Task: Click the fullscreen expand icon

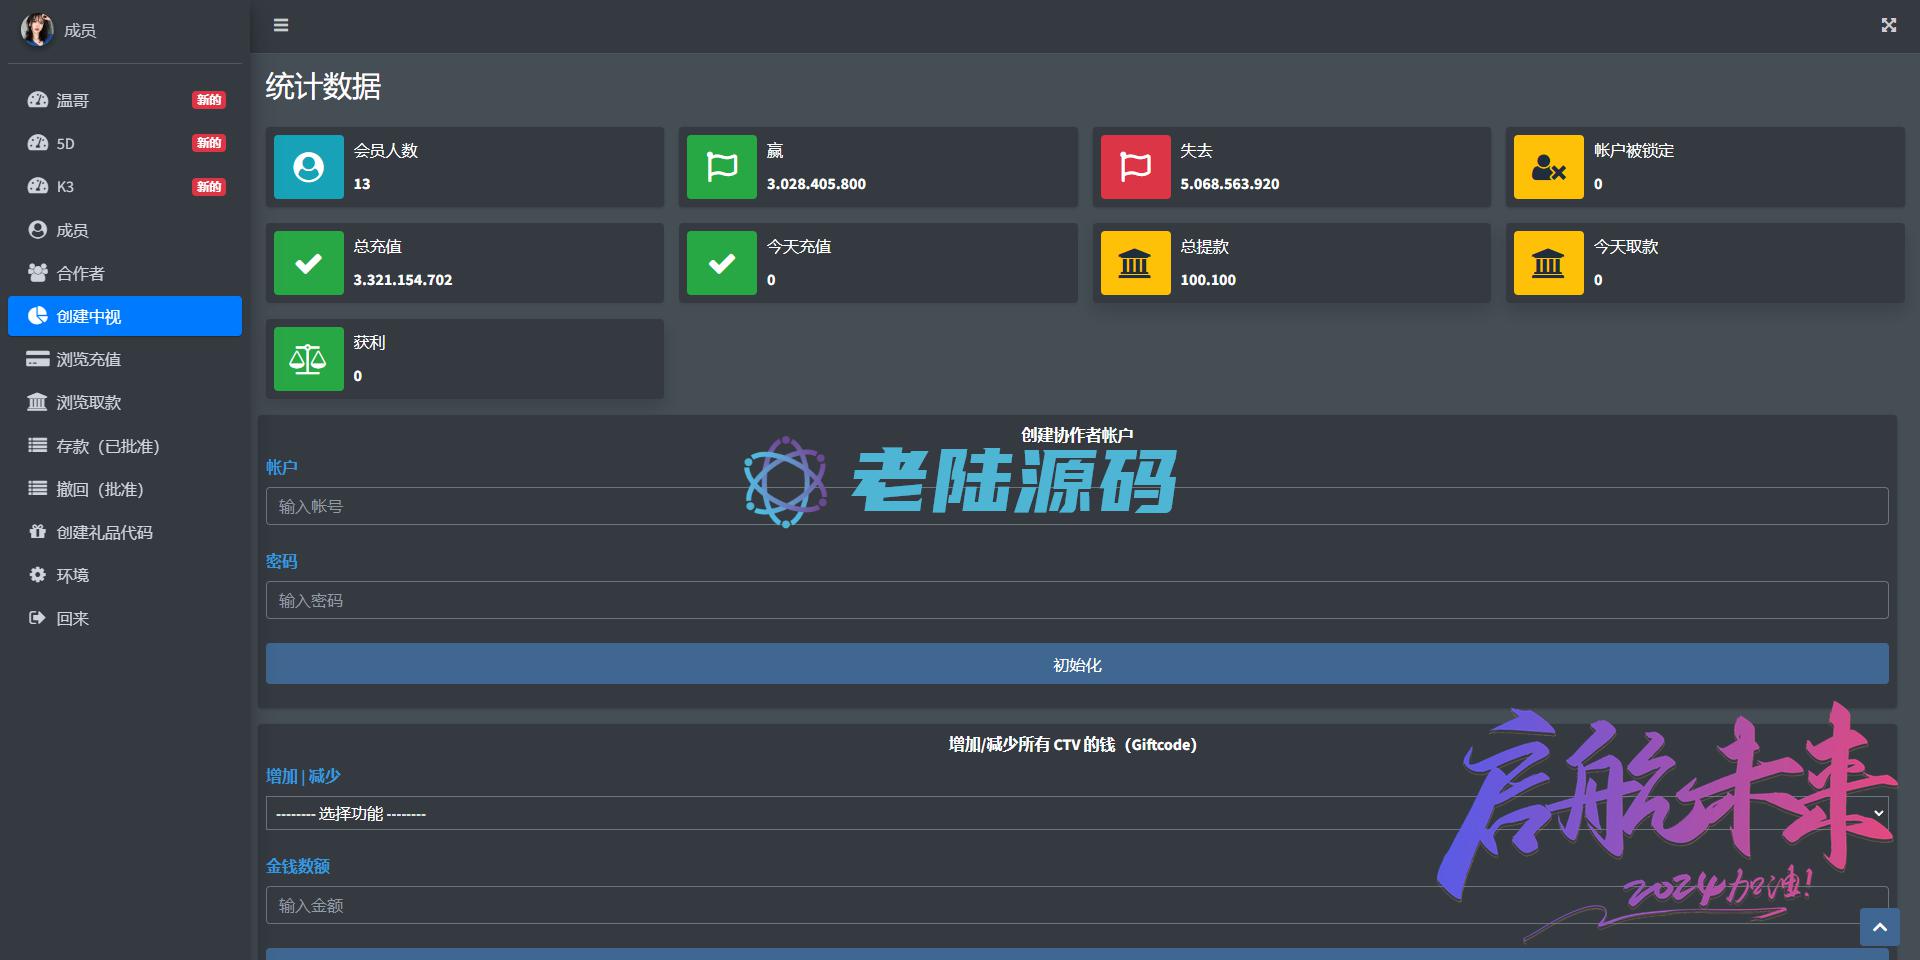Action: (x=1888, y=25)
